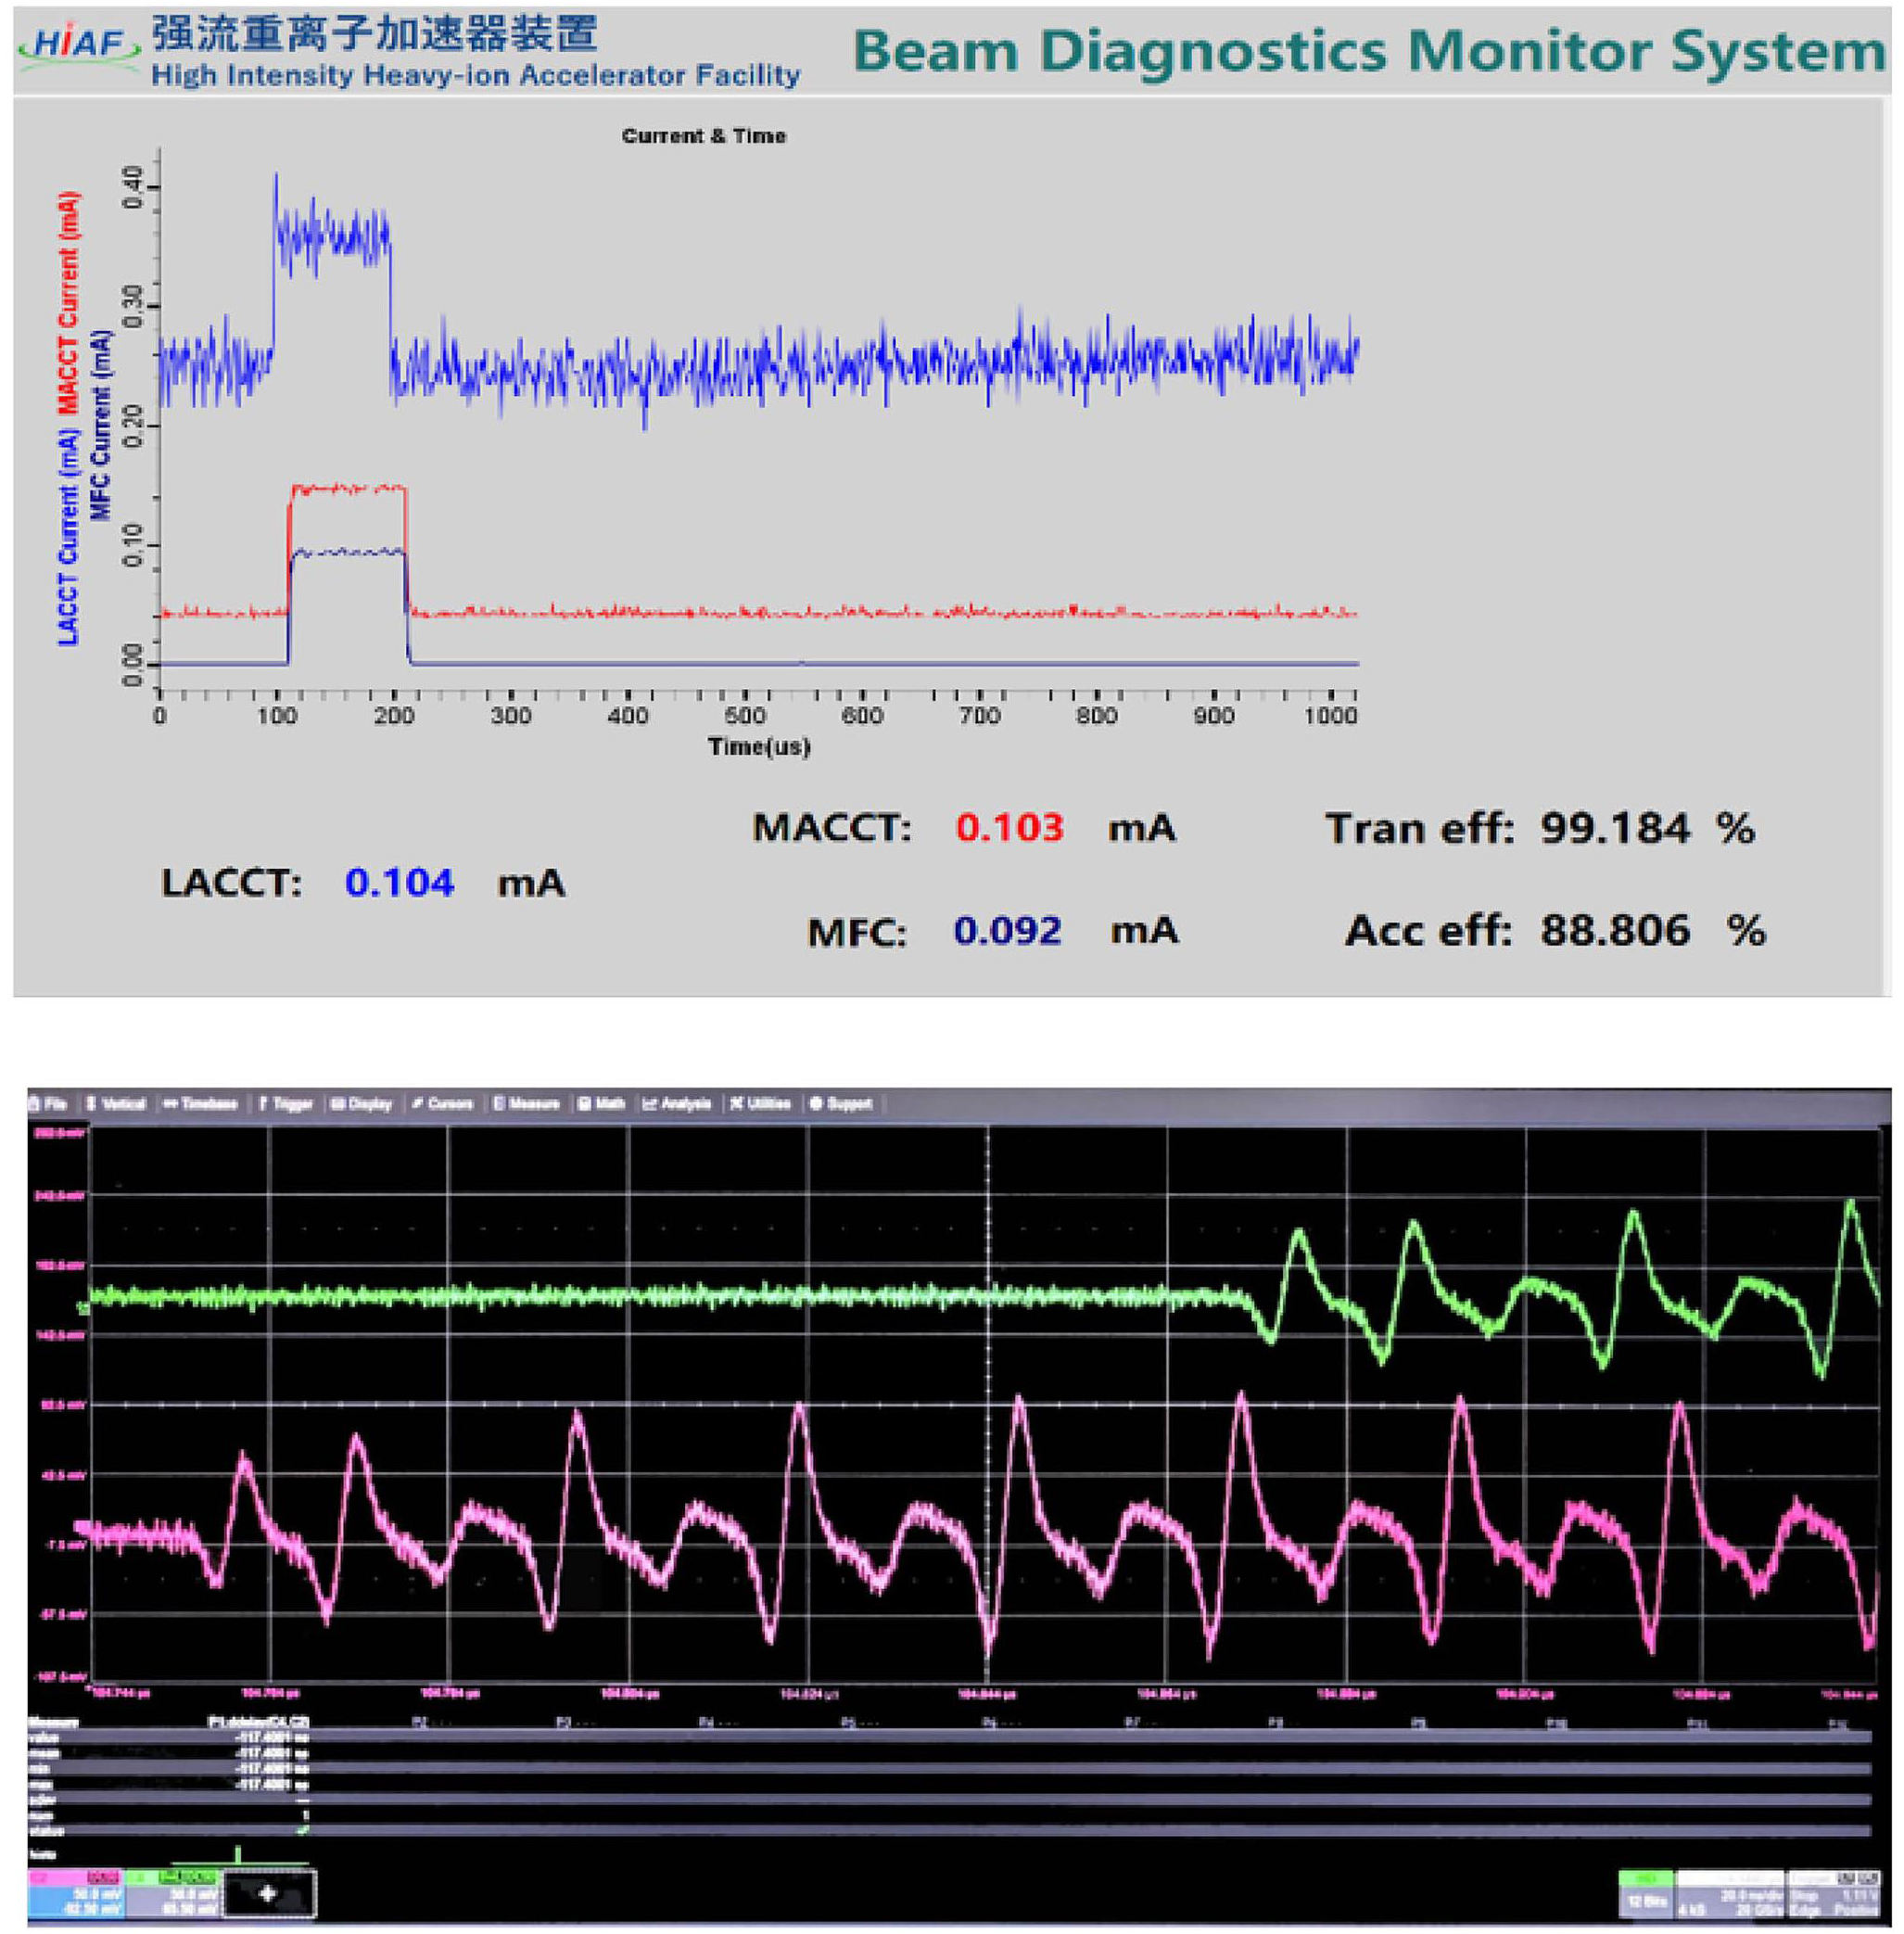Click the Time(us) axis label

tap(759, 746)
